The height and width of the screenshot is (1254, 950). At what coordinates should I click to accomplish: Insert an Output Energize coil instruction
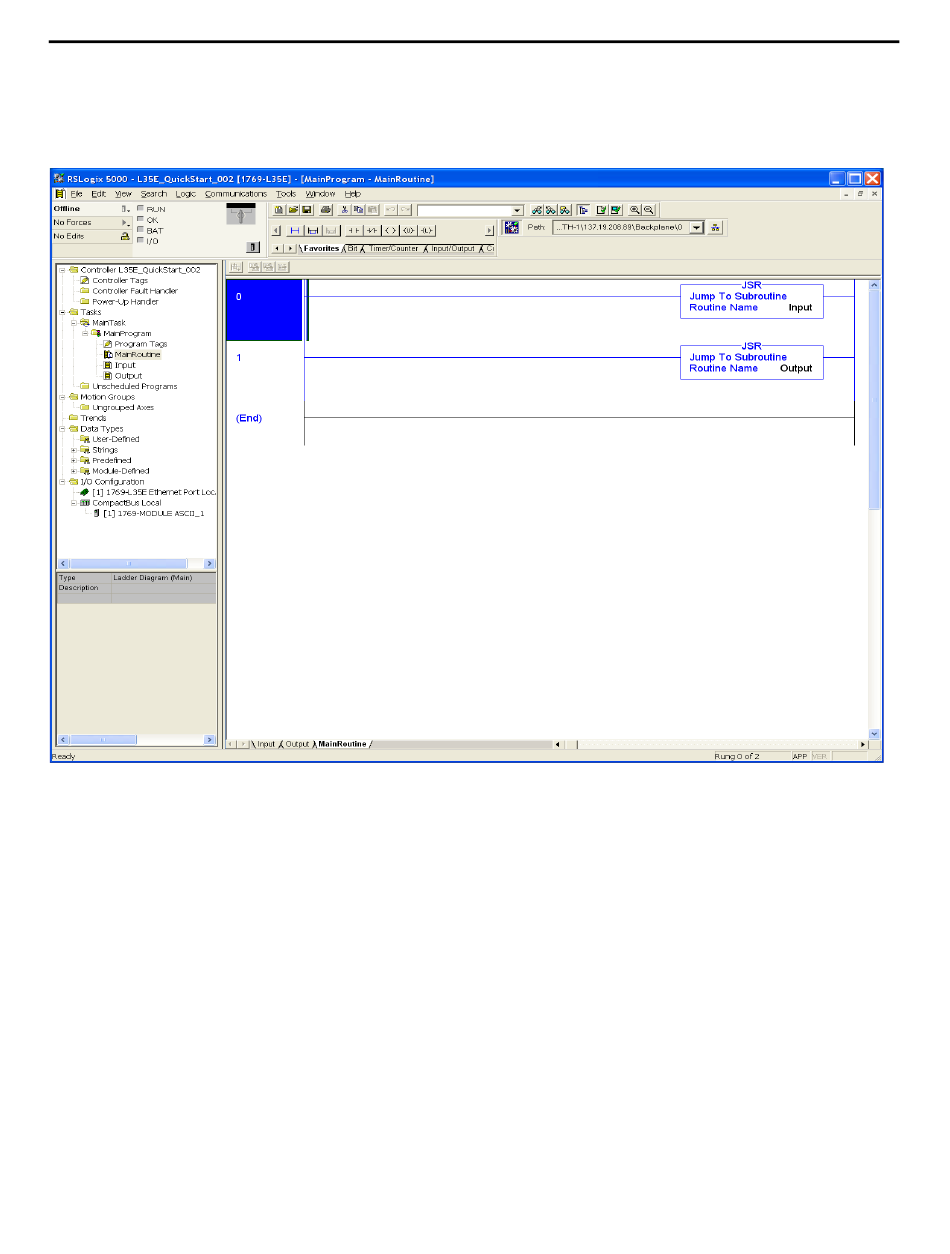point(391,230)
